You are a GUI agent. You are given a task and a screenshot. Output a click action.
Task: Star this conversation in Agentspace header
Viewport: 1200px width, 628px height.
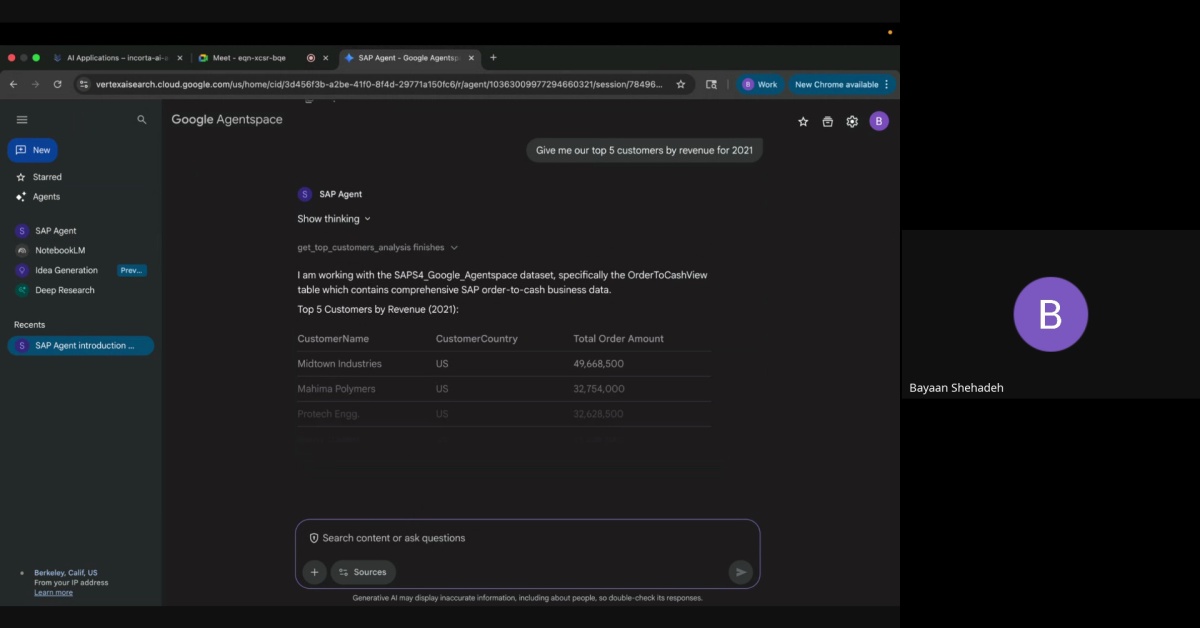803,122
